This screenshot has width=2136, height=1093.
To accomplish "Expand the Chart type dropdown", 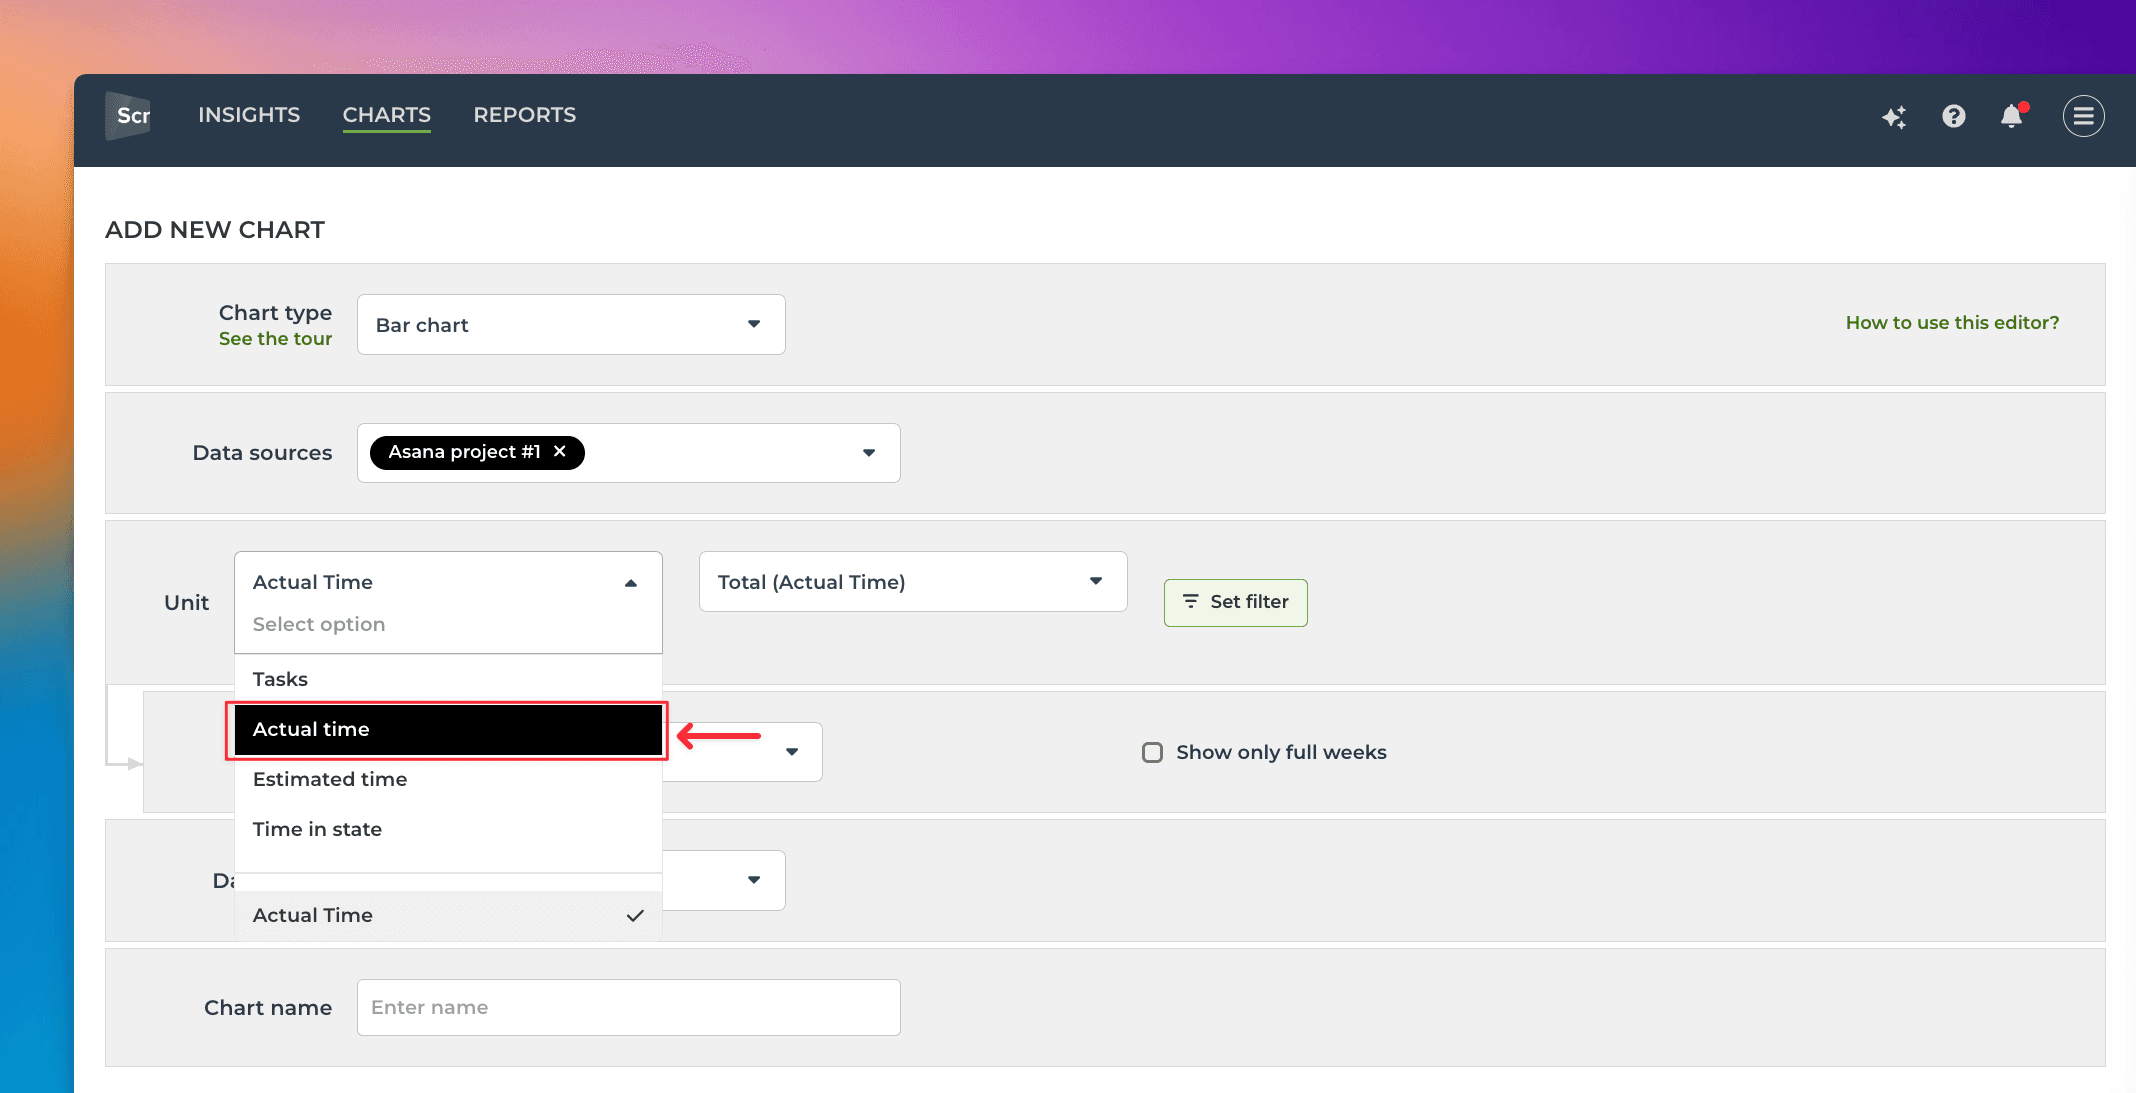I will 570,325.
